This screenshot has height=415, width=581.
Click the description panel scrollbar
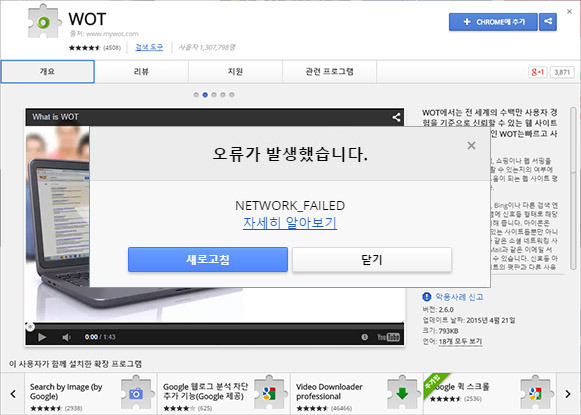[573, 189]
